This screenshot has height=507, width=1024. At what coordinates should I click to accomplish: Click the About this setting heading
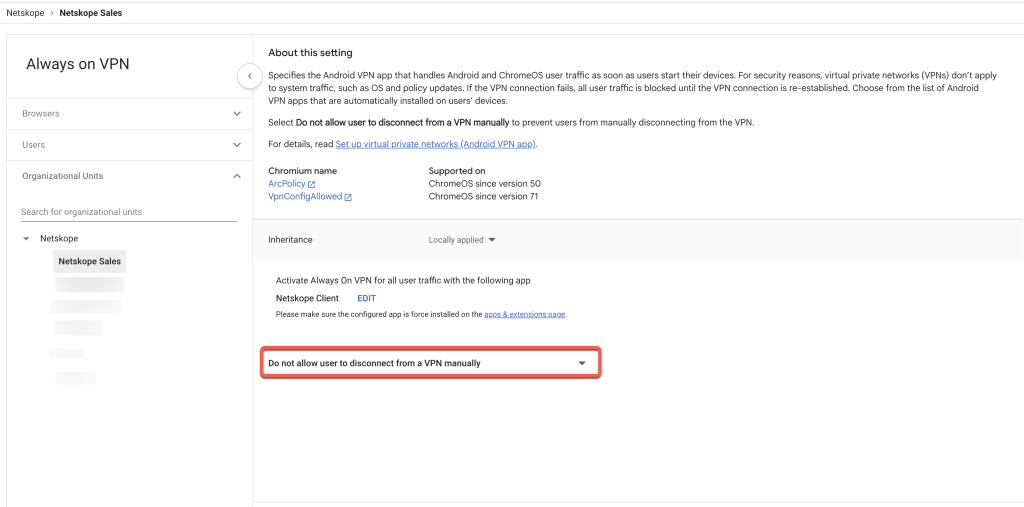pyautogui.click(x=310, y=53)
